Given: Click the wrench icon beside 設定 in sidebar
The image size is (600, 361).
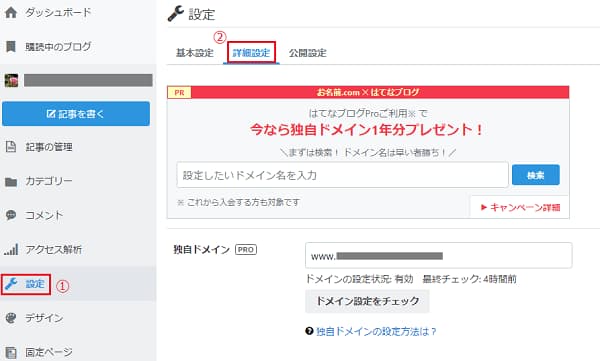Looking at the screenshot, I should click(11, 284).
